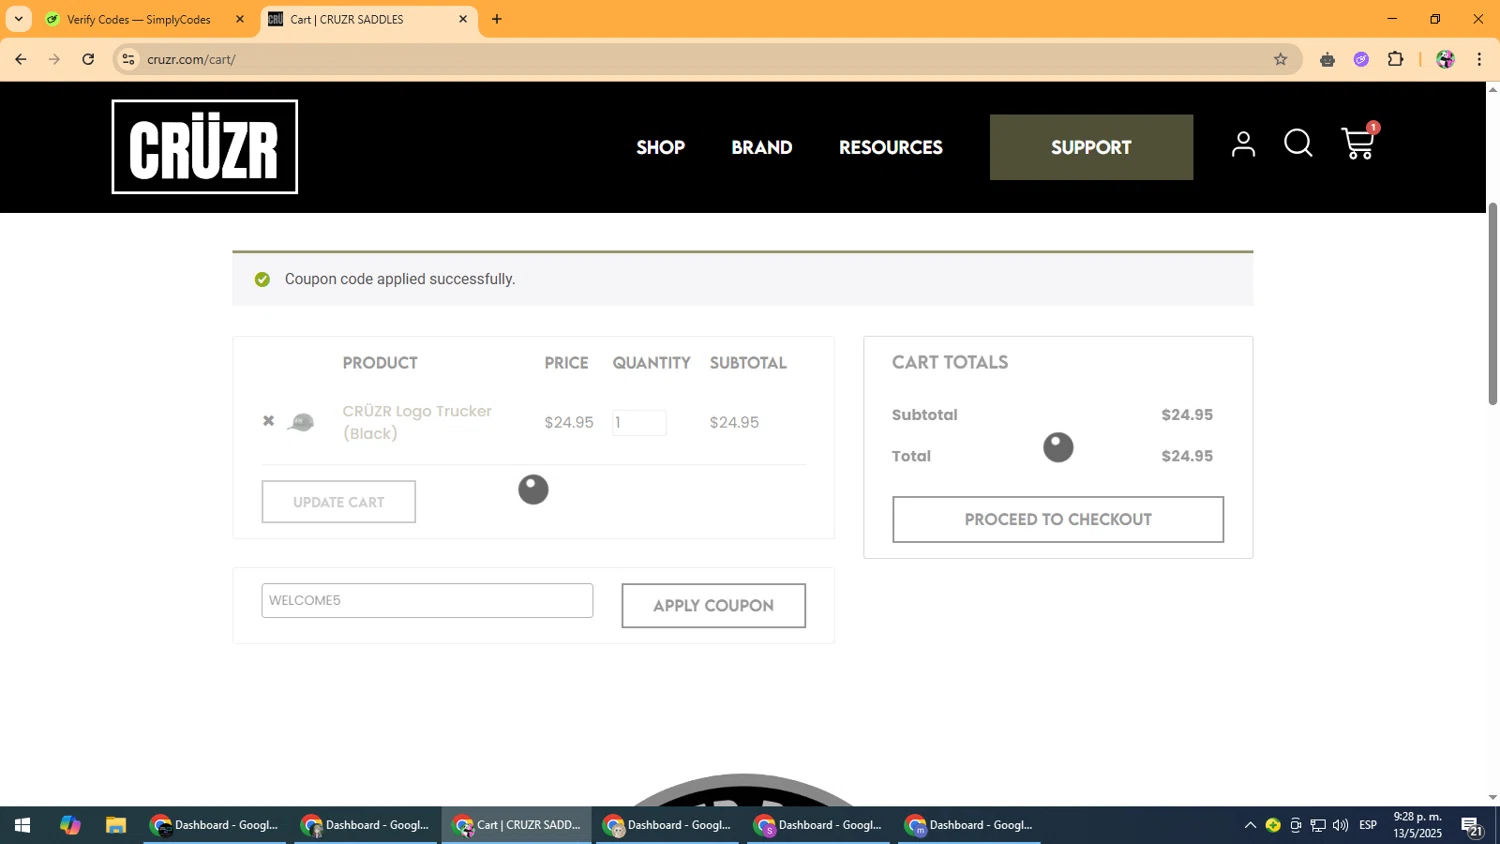This screenshot has height=844, width=1500.
Task: Open File Explorer from taskbar
Action: coord(116,825)
